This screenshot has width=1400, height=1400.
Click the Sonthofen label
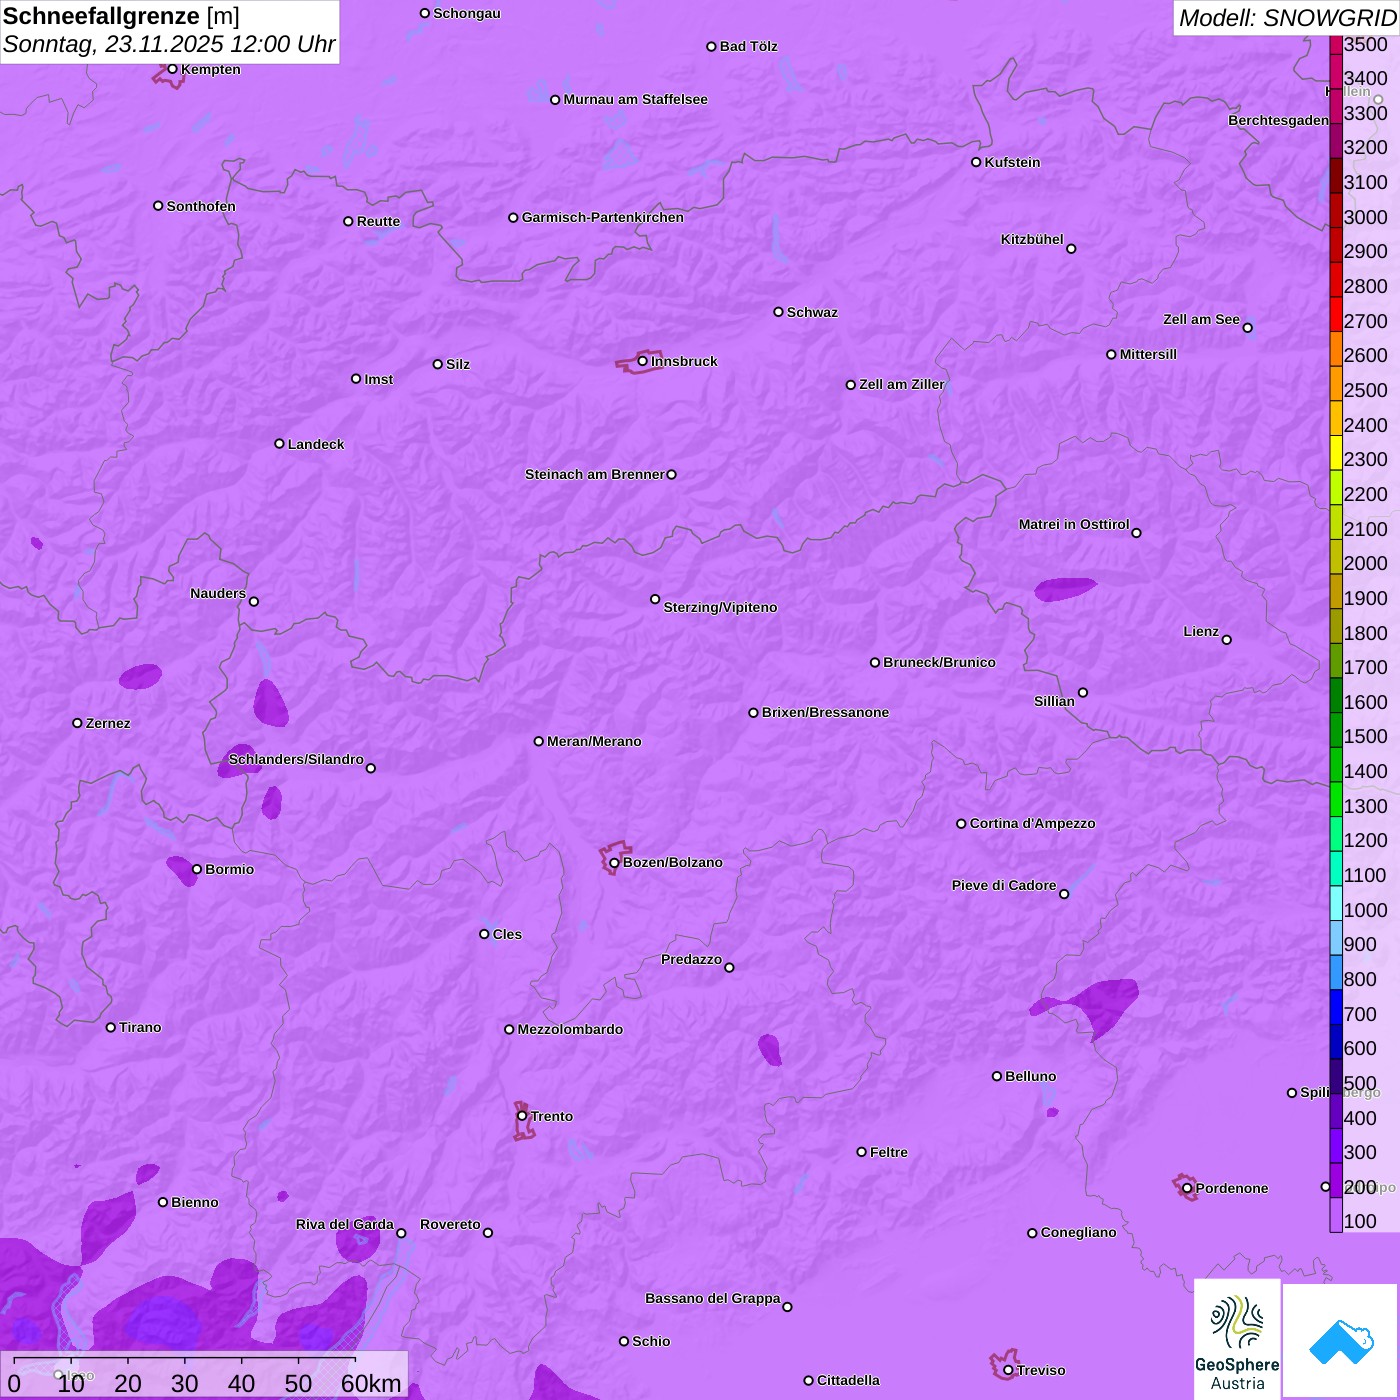[x=201, y=206]
